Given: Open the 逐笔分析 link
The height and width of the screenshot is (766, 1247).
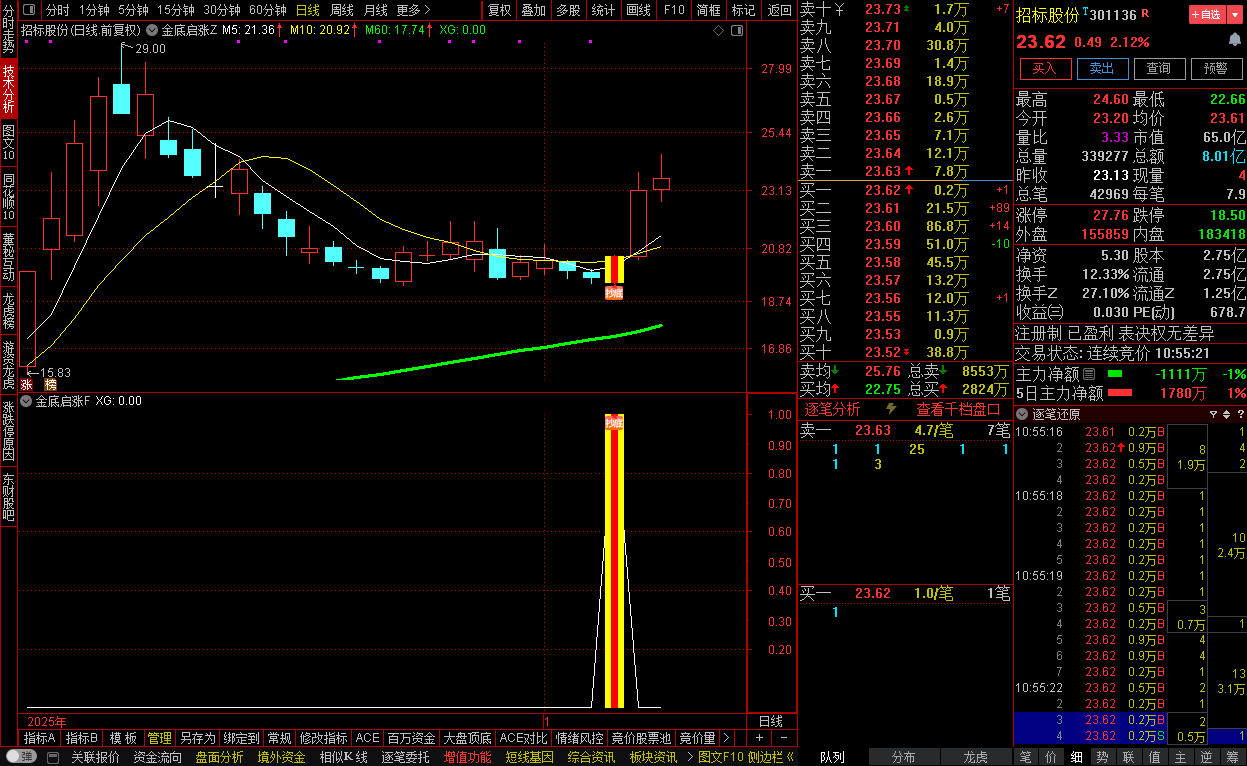Looking at the screenshot, I should (x=832, y=409).
